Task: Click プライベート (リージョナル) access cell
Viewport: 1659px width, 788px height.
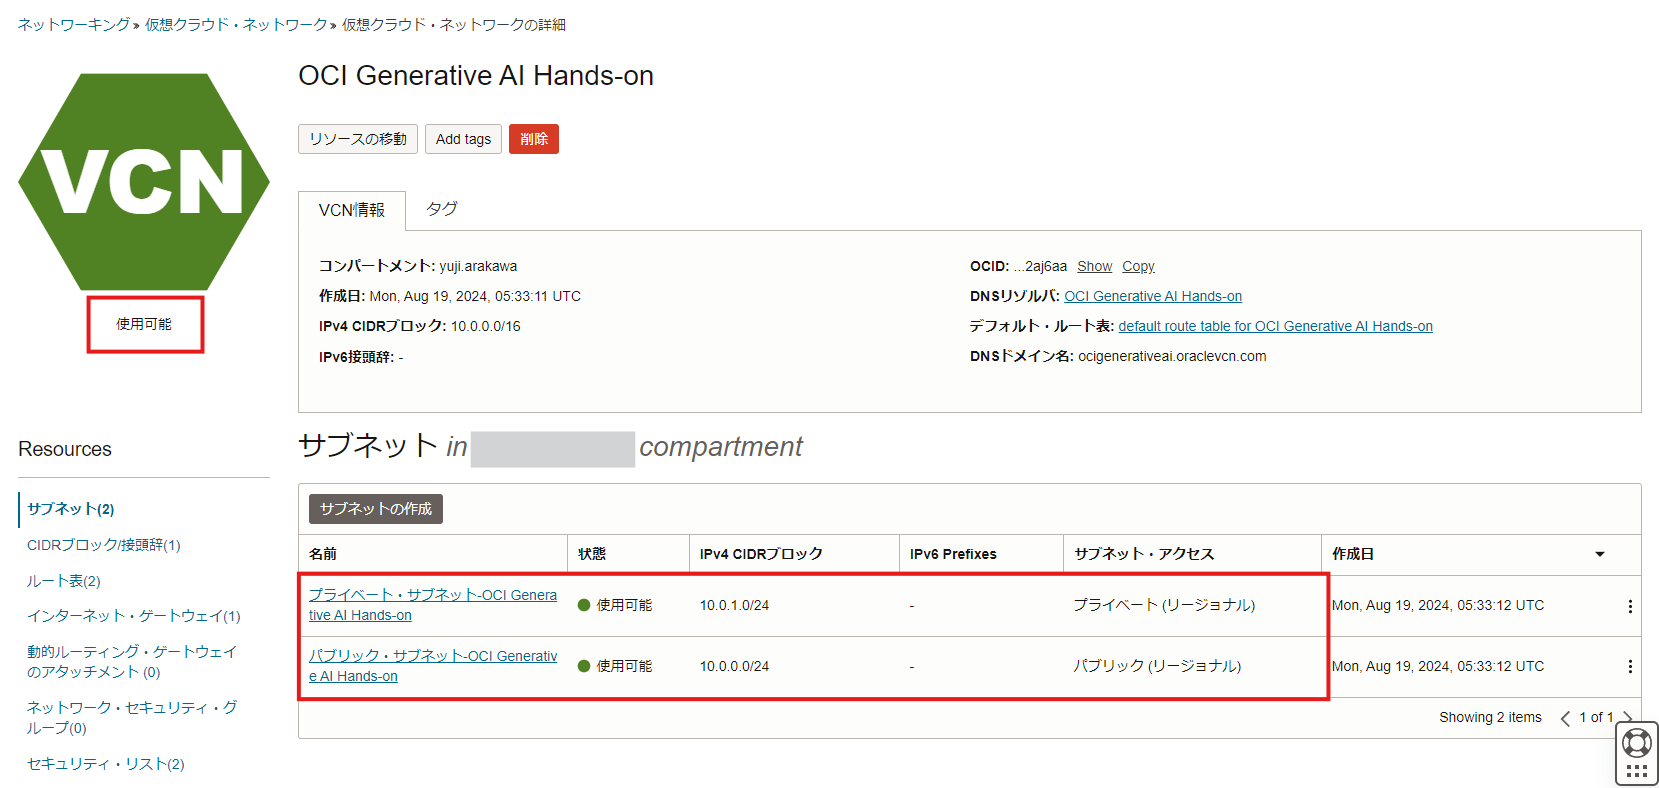Action: point(1164,605)
